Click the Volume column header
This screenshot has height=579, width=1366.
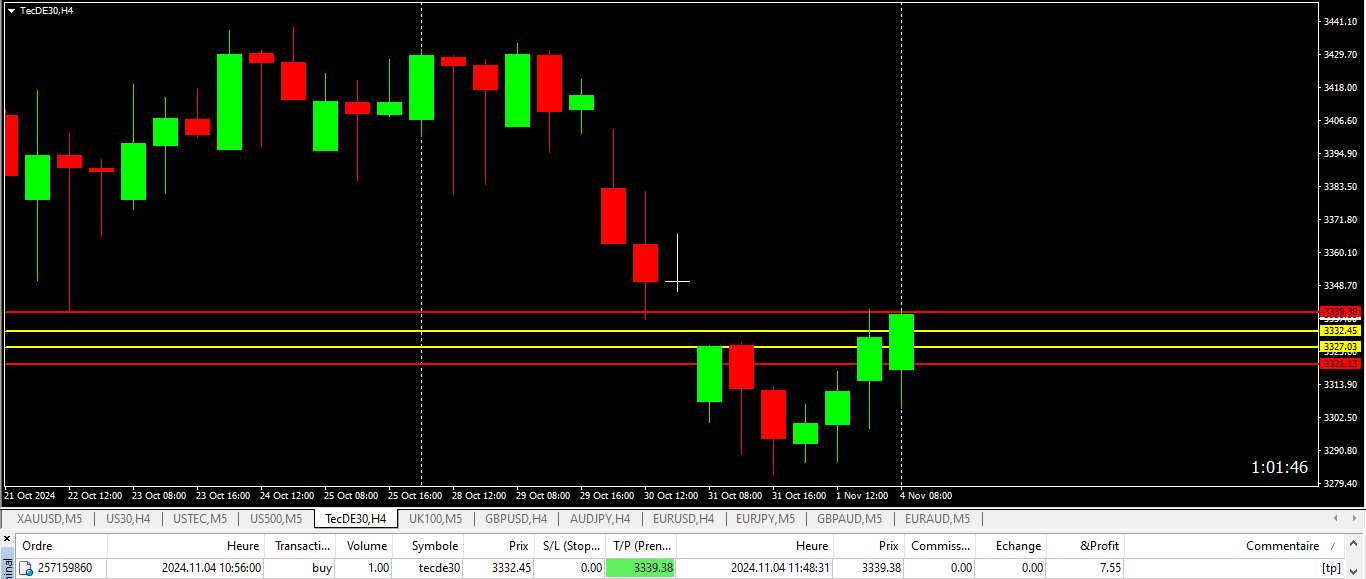366,546
